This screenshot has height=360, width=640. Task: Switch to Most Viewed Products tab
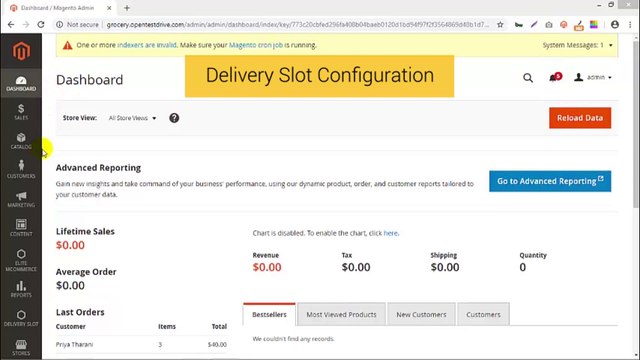(342, 314)
